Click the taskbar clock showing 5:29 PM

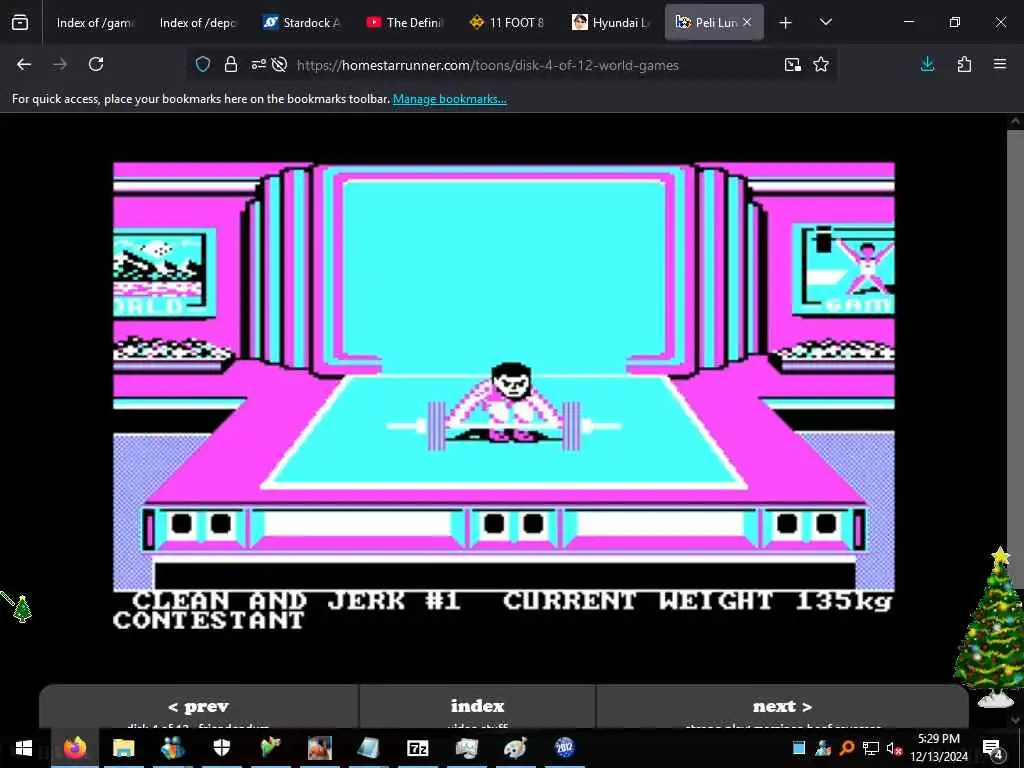938,748
